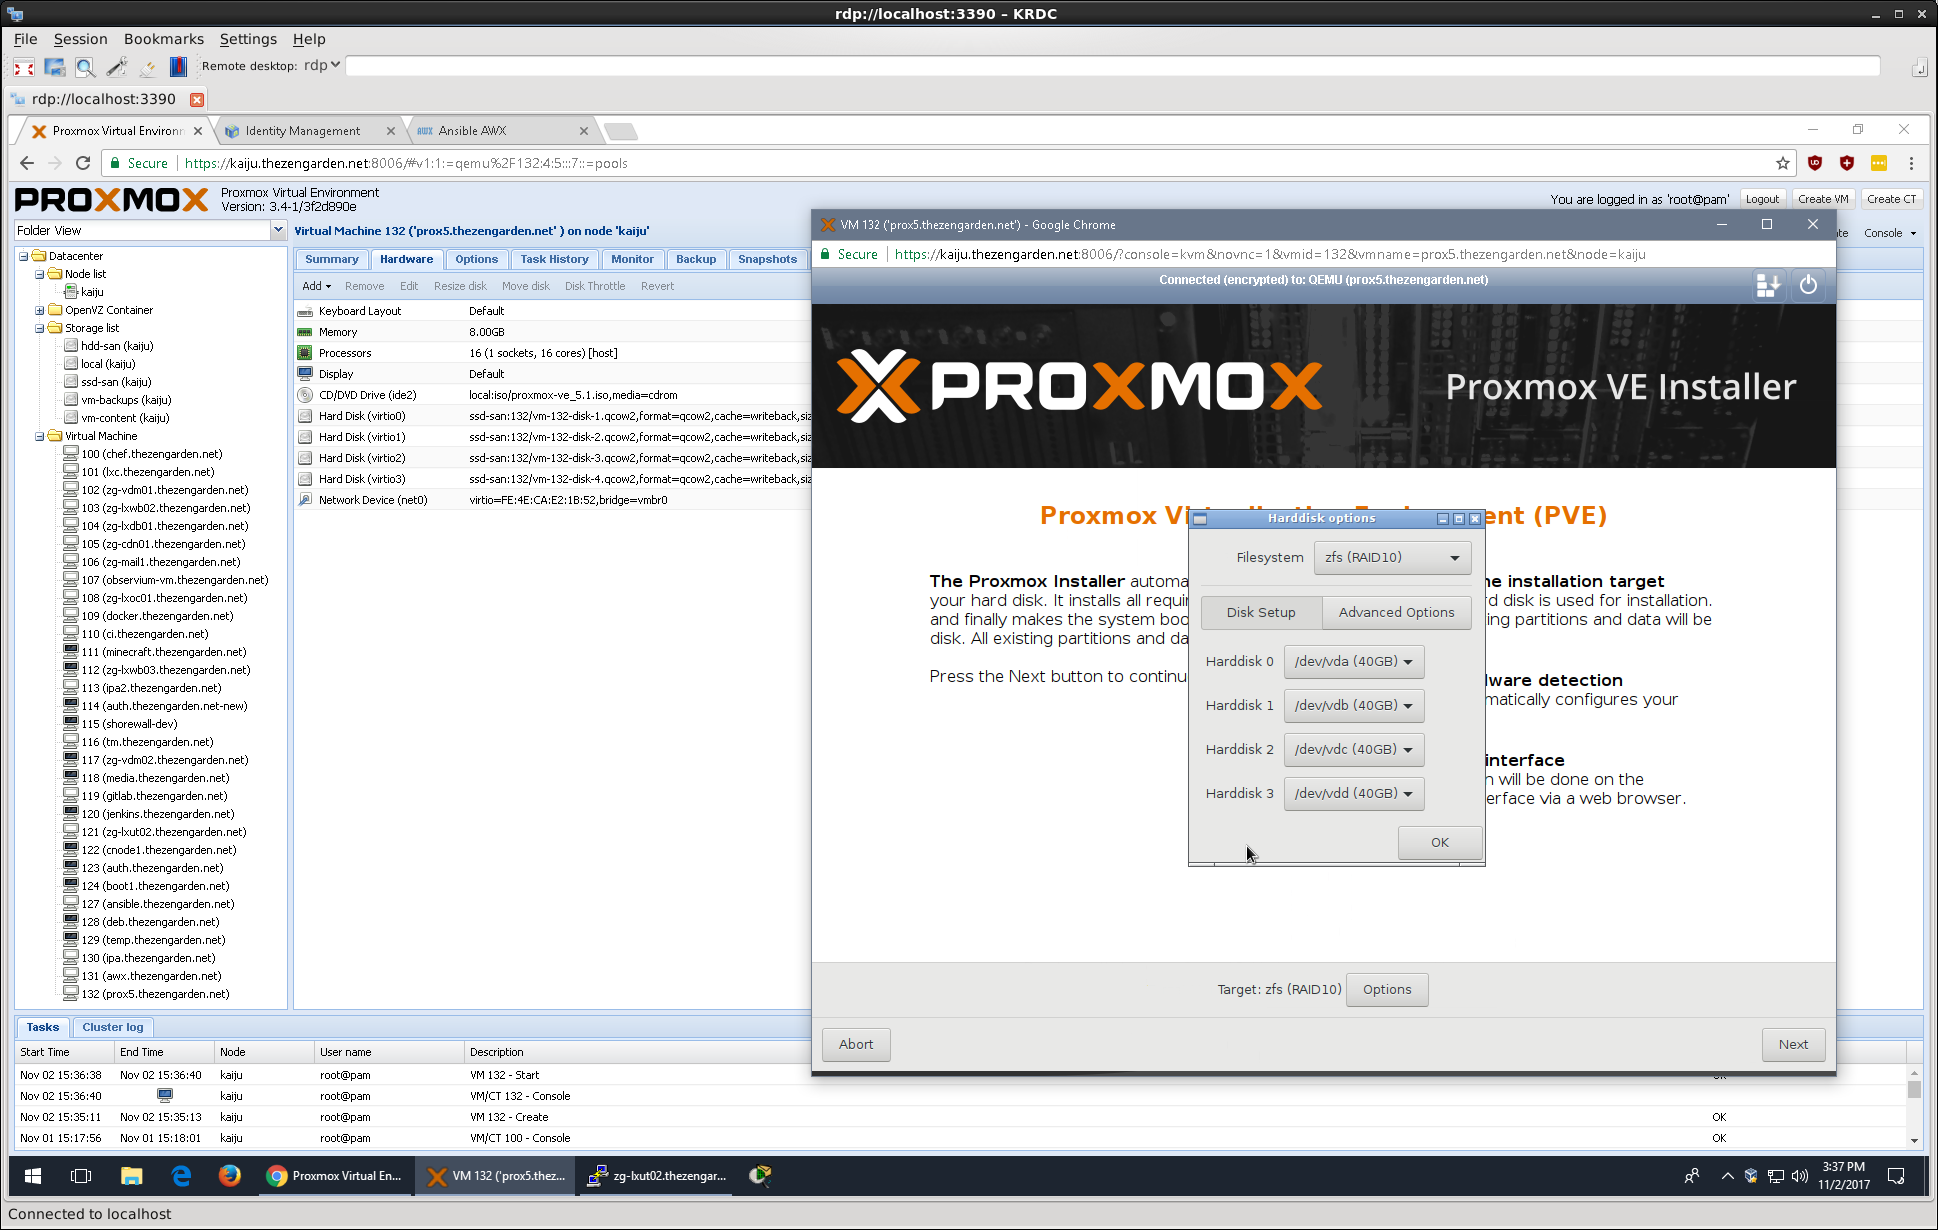Screen dimensions: 1938x1230
Task: Open Windows Start menu
Action: coord(32,1176)
